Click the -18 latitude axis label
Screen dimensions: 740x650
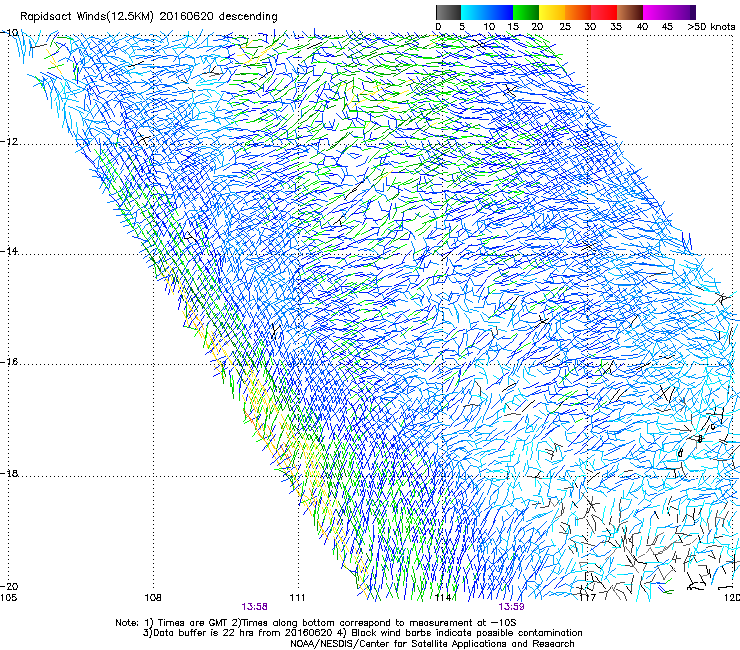tap(9, 473)
